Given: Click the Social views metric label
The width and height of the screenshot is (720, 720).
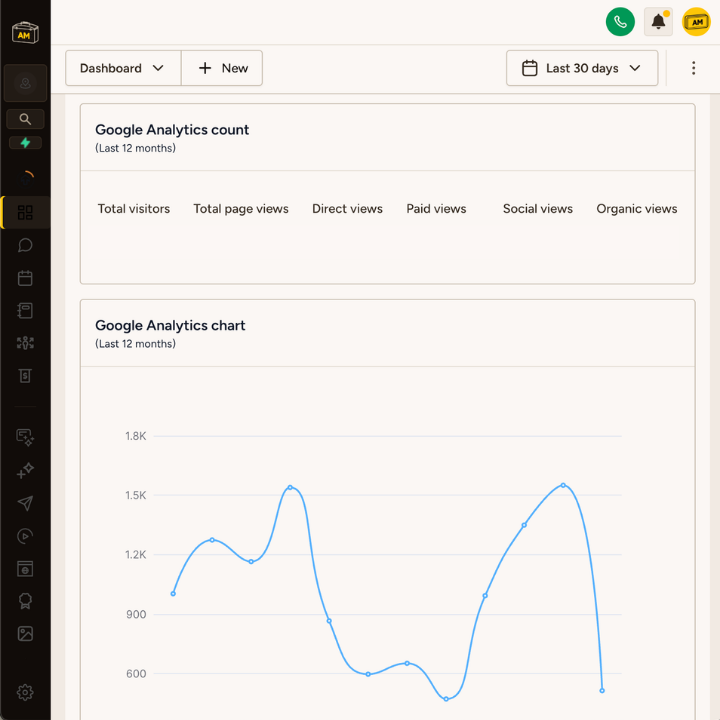Looking at the screenshot, I should 538,209.
